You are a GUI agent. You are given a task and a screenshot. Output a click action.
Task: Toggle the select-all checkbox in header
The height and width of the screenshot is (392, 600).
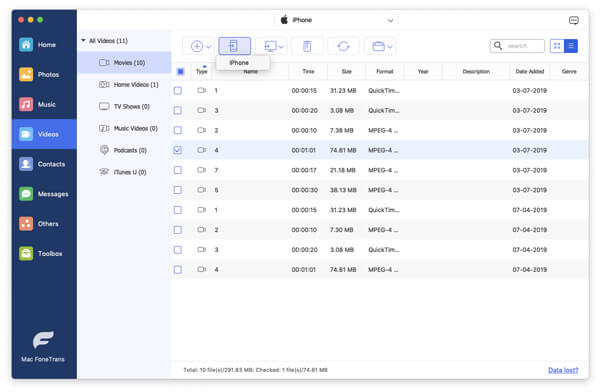click(181, 72)
